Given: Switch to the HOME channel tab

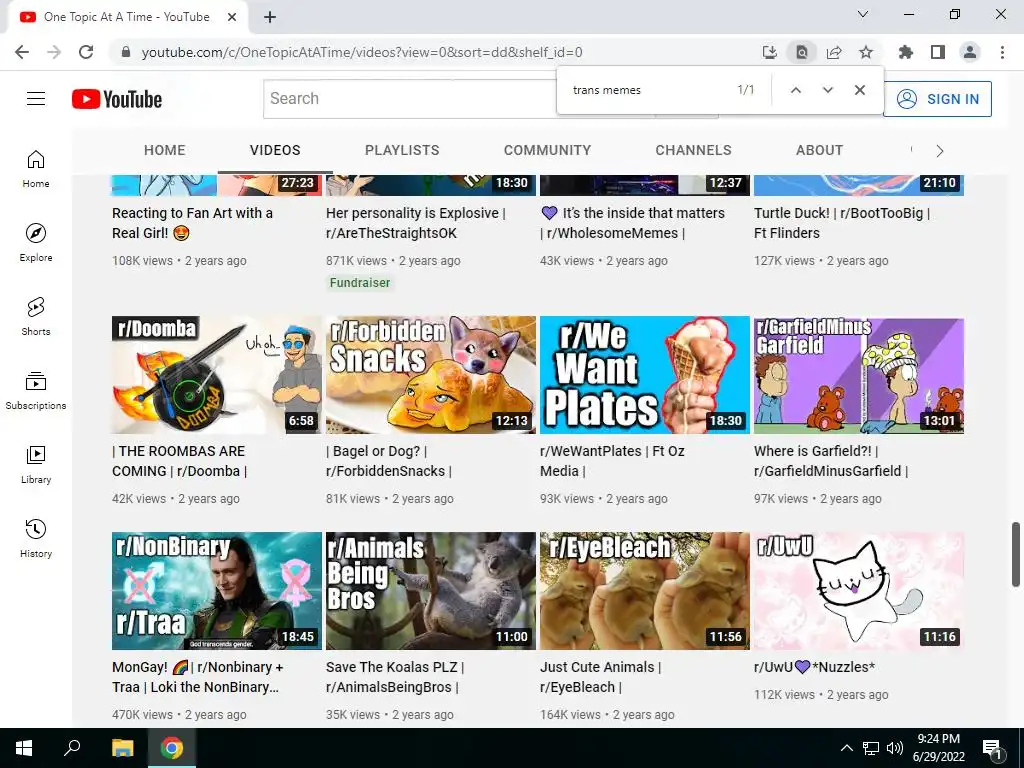Looking at the screenshot, I should 165,150.
